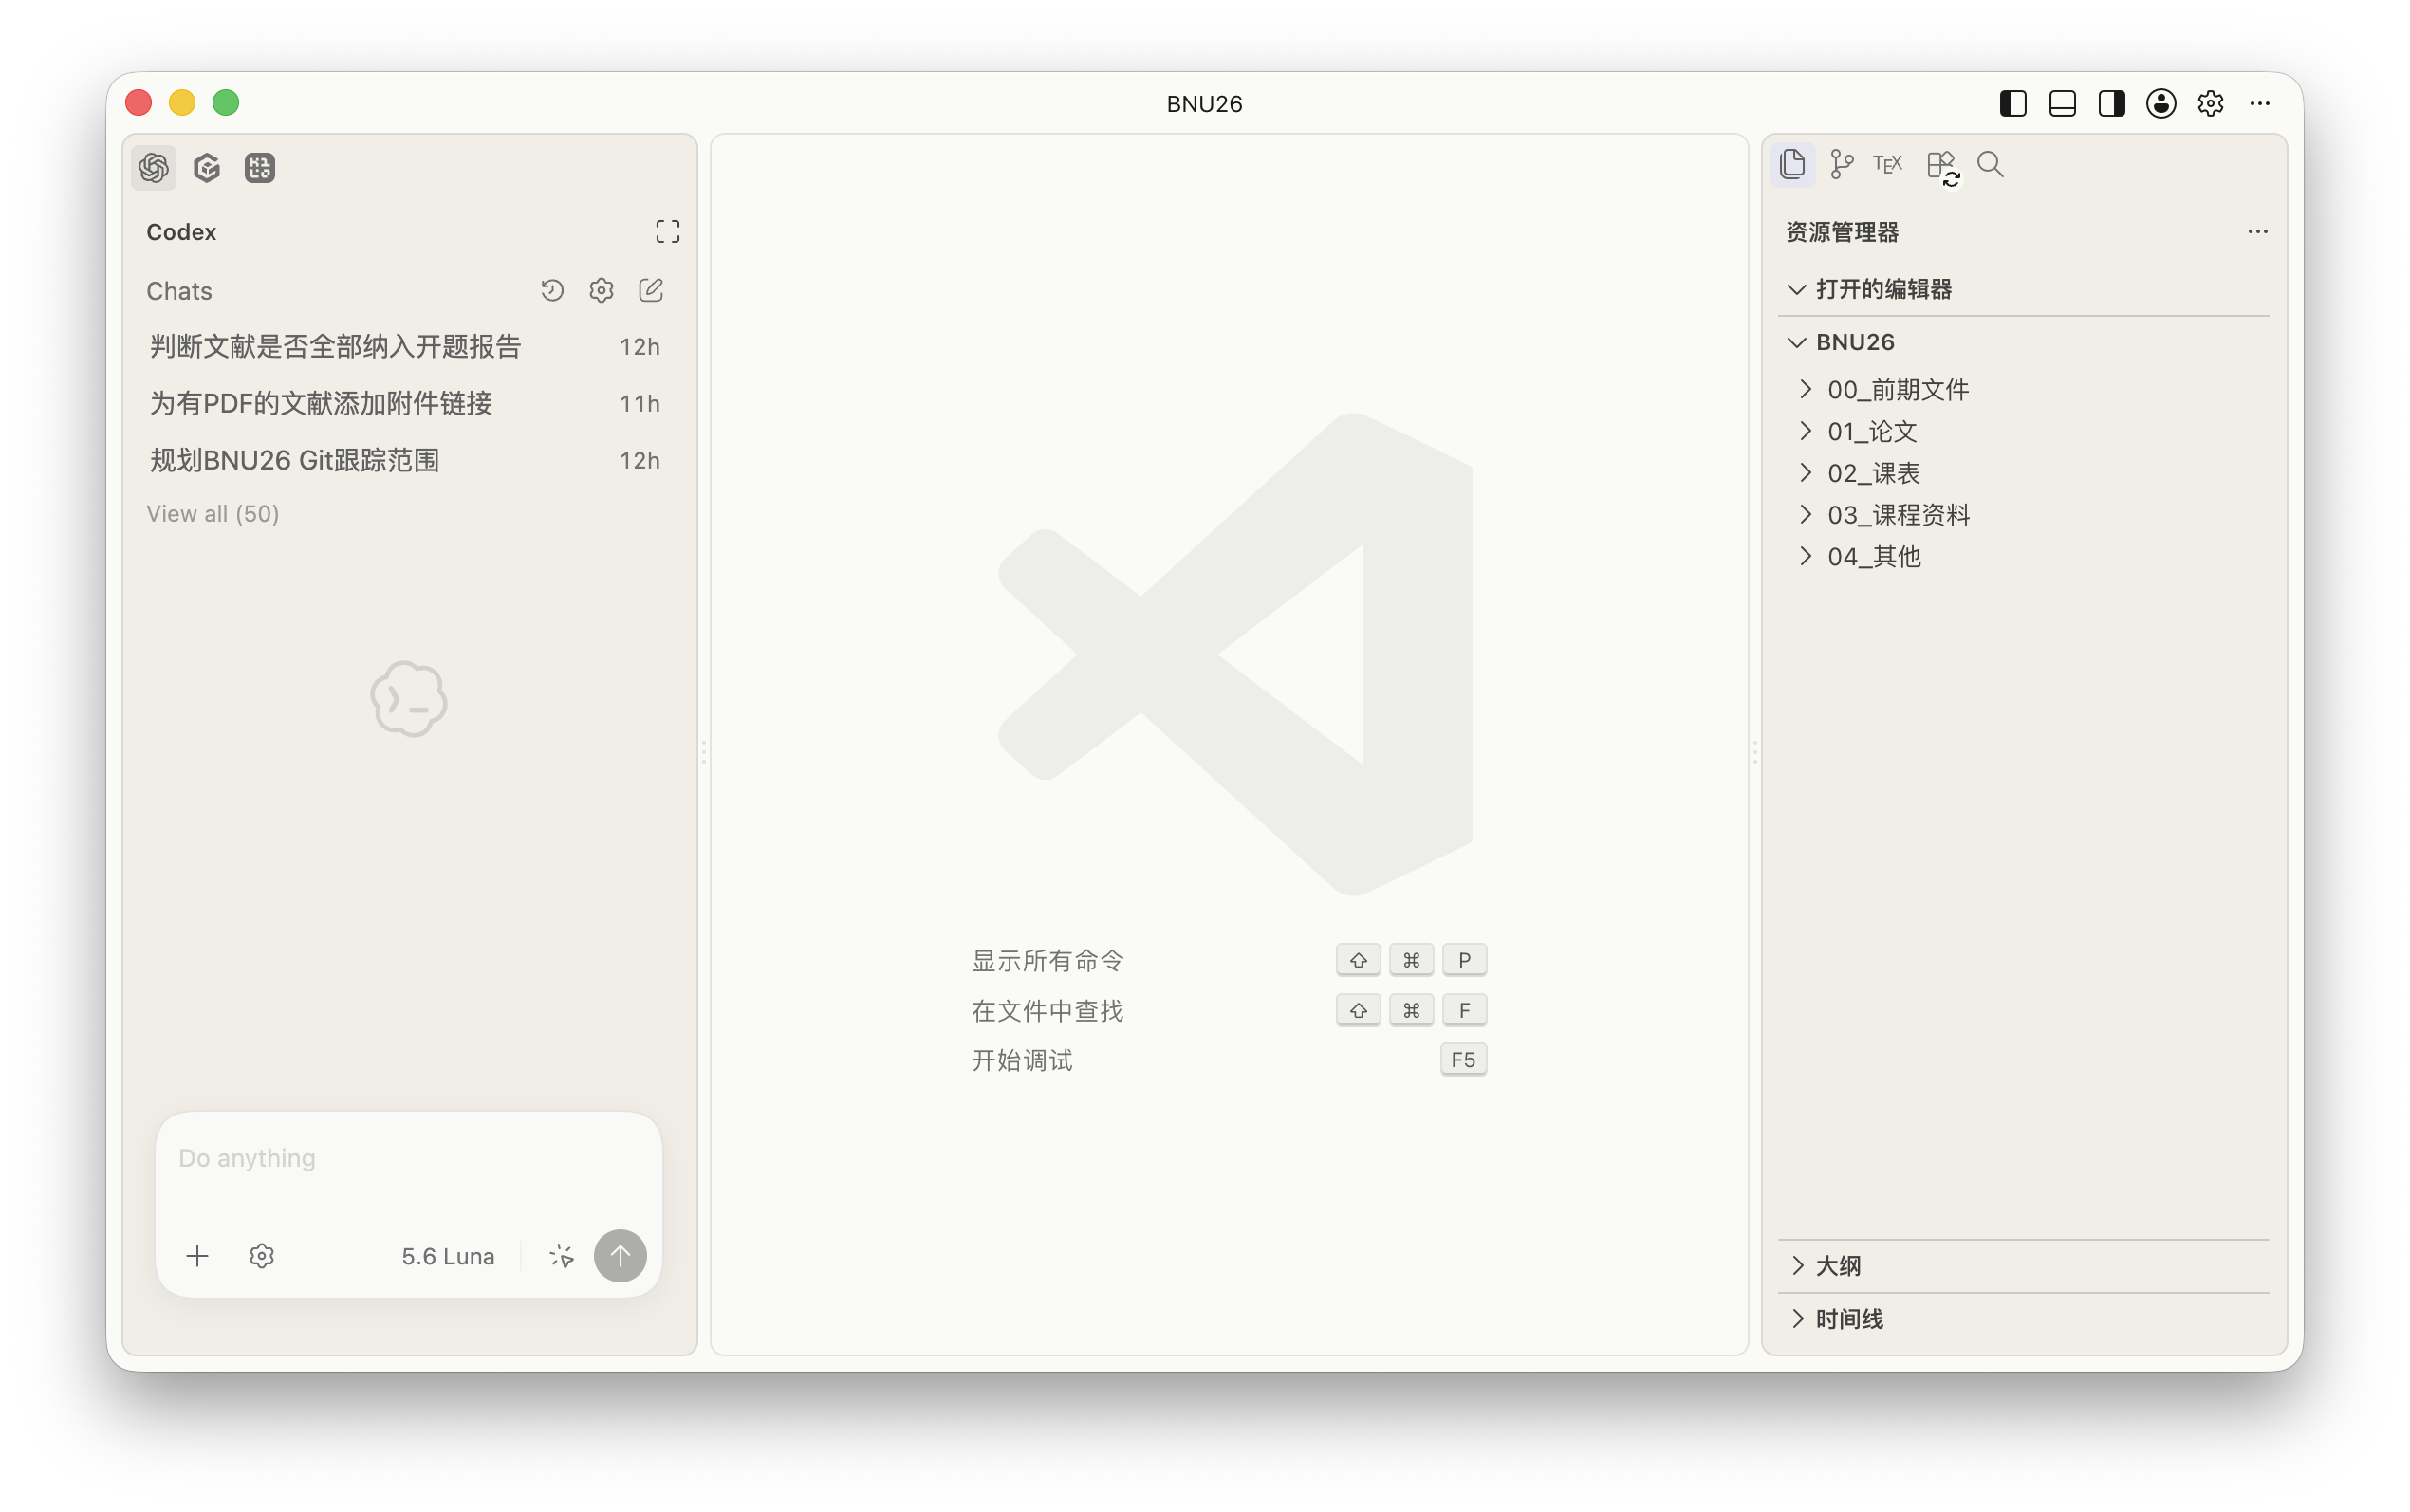Toggle the right sidebar layout button
Viewport: 2410px width, 1512px height.
pyautogui.click(x=2112, y=103)
